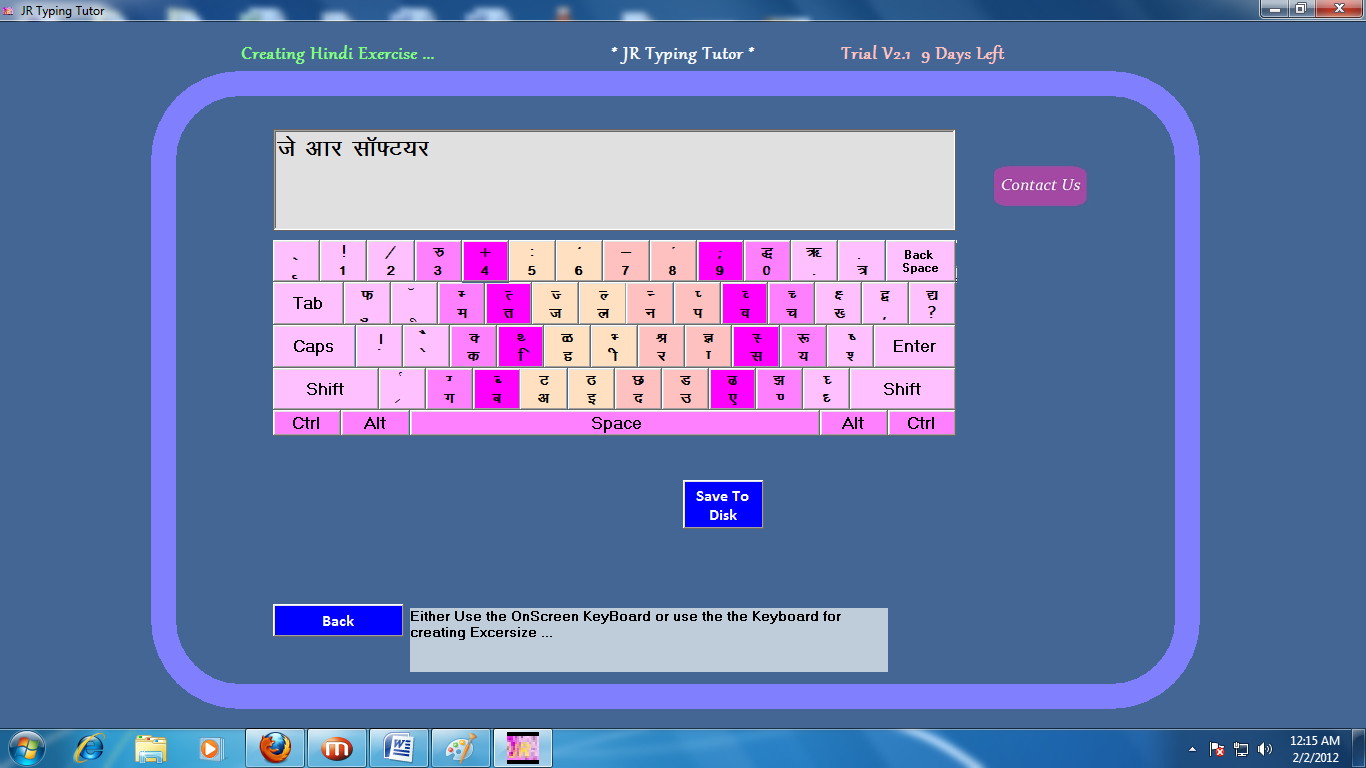Click the on-screen Tab key

click(x=308, y=303)
